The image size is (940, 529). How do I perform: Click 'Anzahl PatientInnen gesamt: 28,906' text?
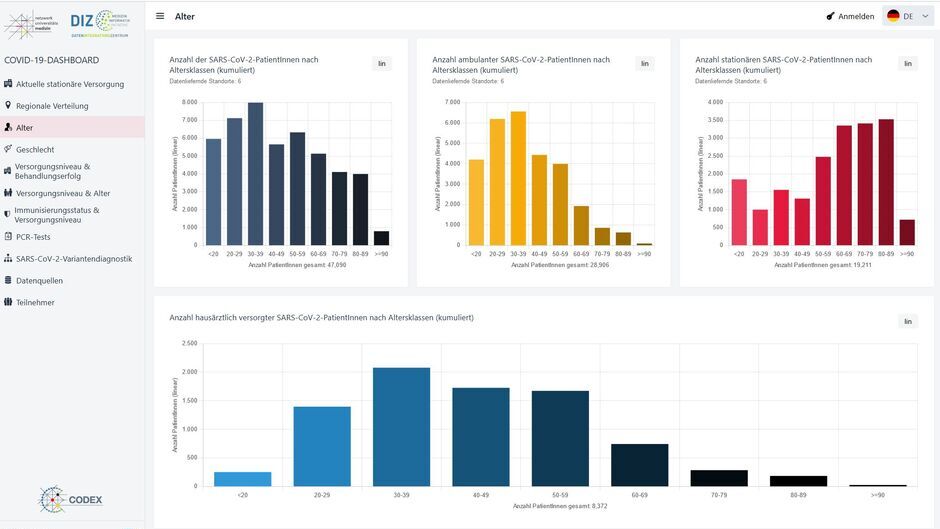coord(560,264)
